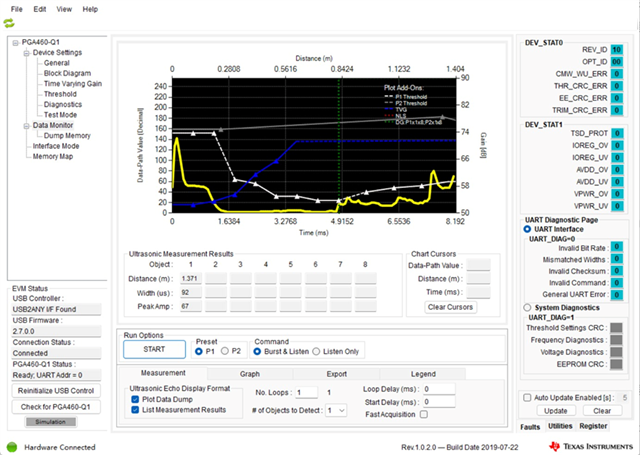Click the Threshold Settings CRC indicator
This screenshot has height=455, width=640.
616,328
